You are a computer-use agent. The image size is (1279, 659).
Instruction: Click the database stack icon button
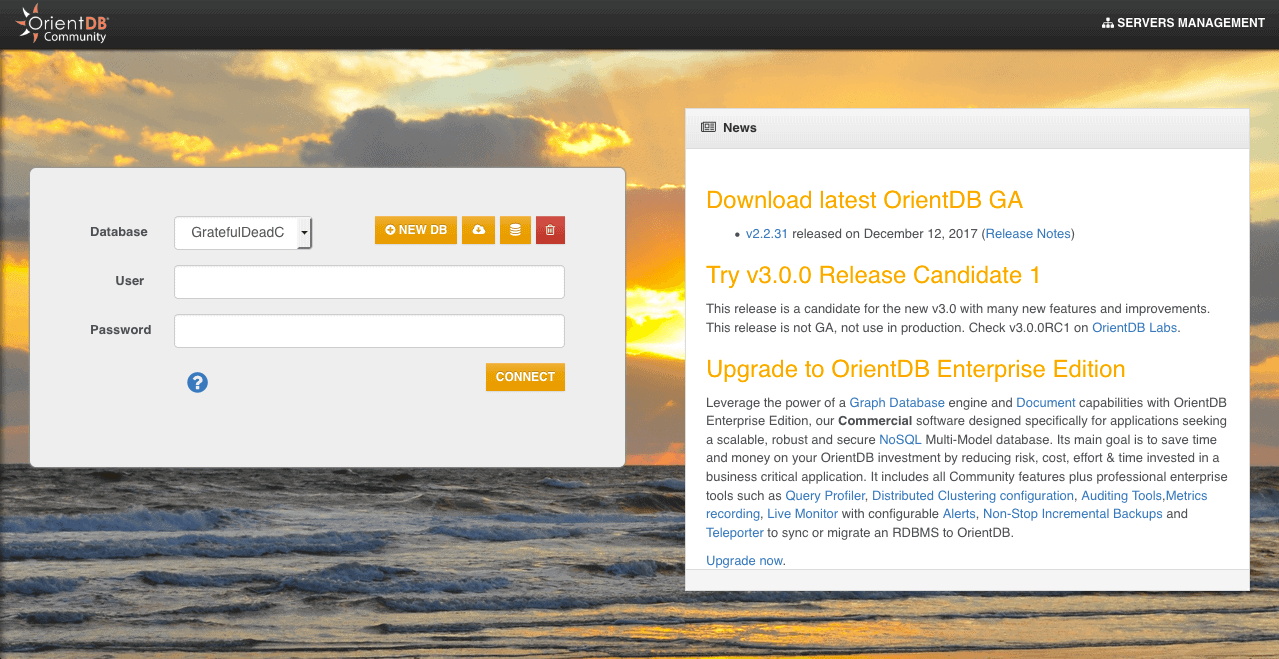pos(515,231)
